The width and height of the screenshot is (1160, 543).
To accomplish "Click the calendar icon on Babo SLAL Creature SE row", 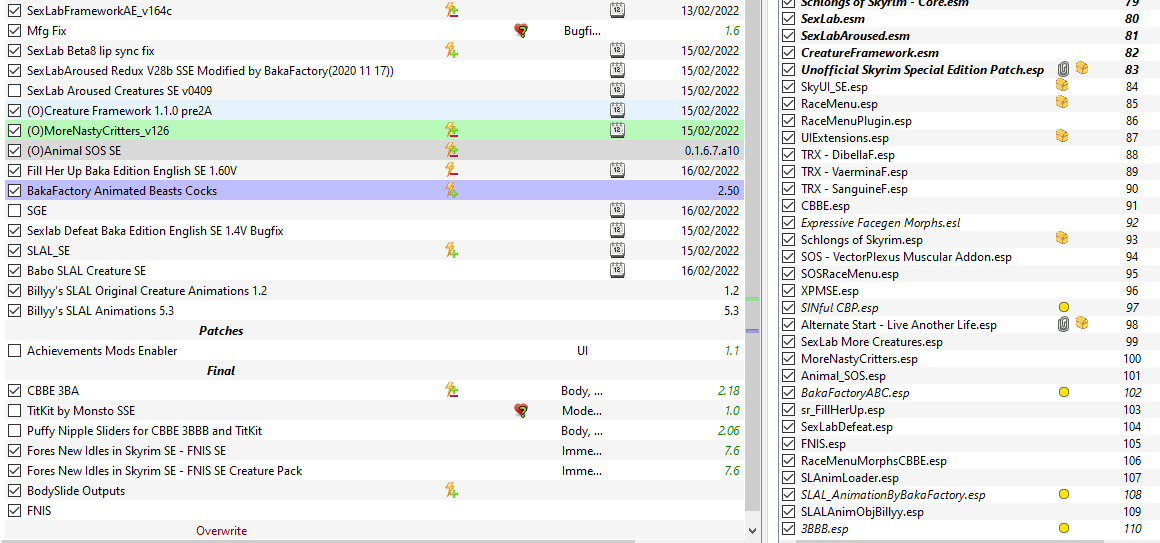I will (617, 270).
